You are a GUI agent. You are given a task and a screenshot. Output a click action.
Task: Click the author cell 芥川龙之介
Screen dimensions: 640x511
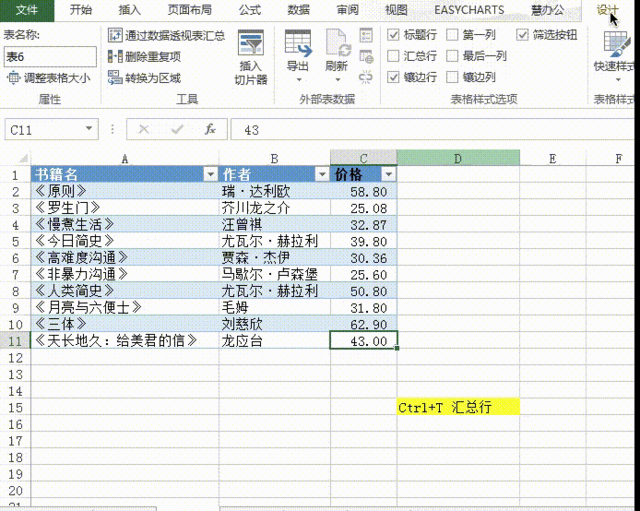tap(274, 208)
